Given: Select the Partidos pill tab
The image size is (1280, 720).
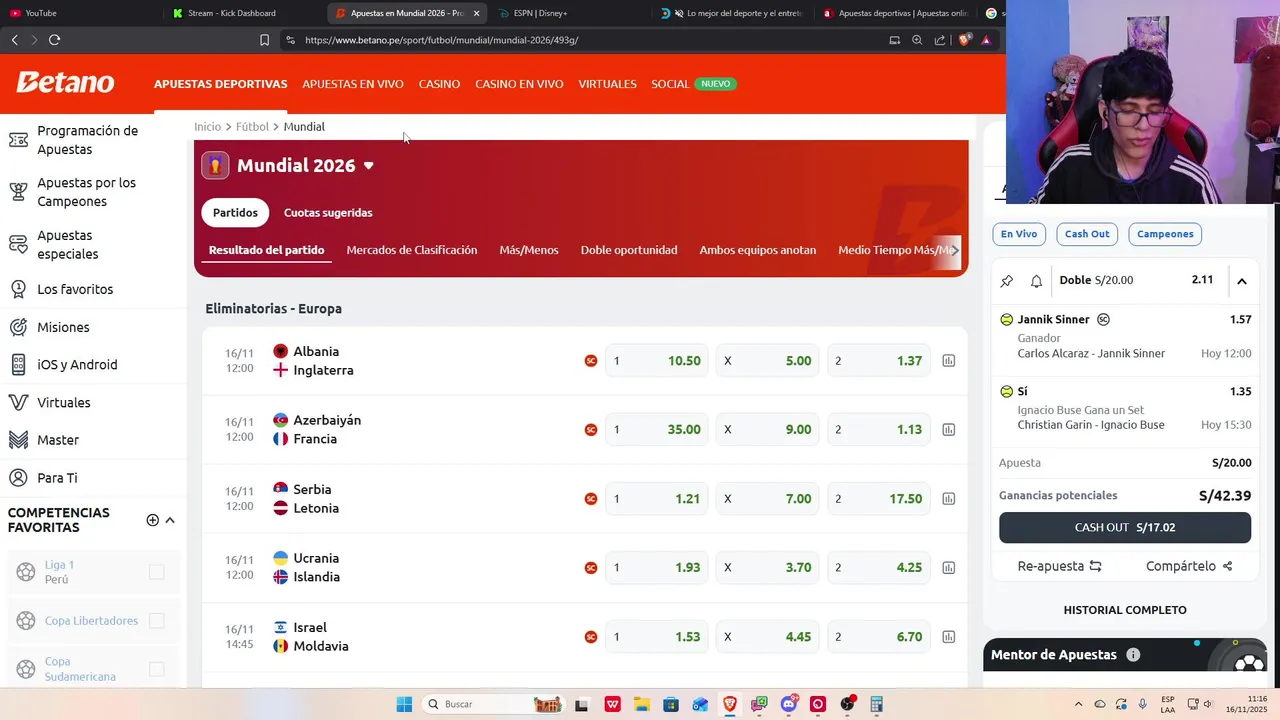Looking at the screenshot, I should (235, 212).
